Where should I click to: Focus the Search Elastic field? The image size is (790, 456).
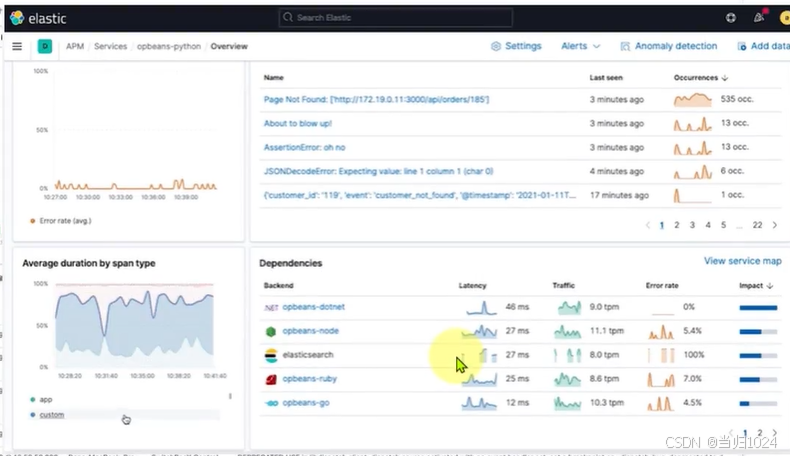(x=396, y=18)
